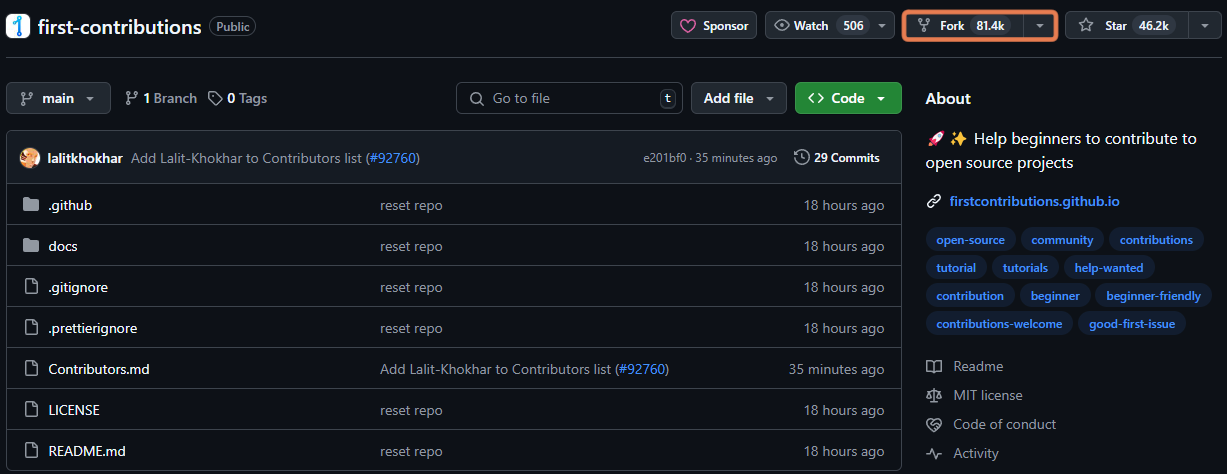Click the pulse icon beside Activity
This screenshot has width=1227, height=474.
tap(934, 453)
